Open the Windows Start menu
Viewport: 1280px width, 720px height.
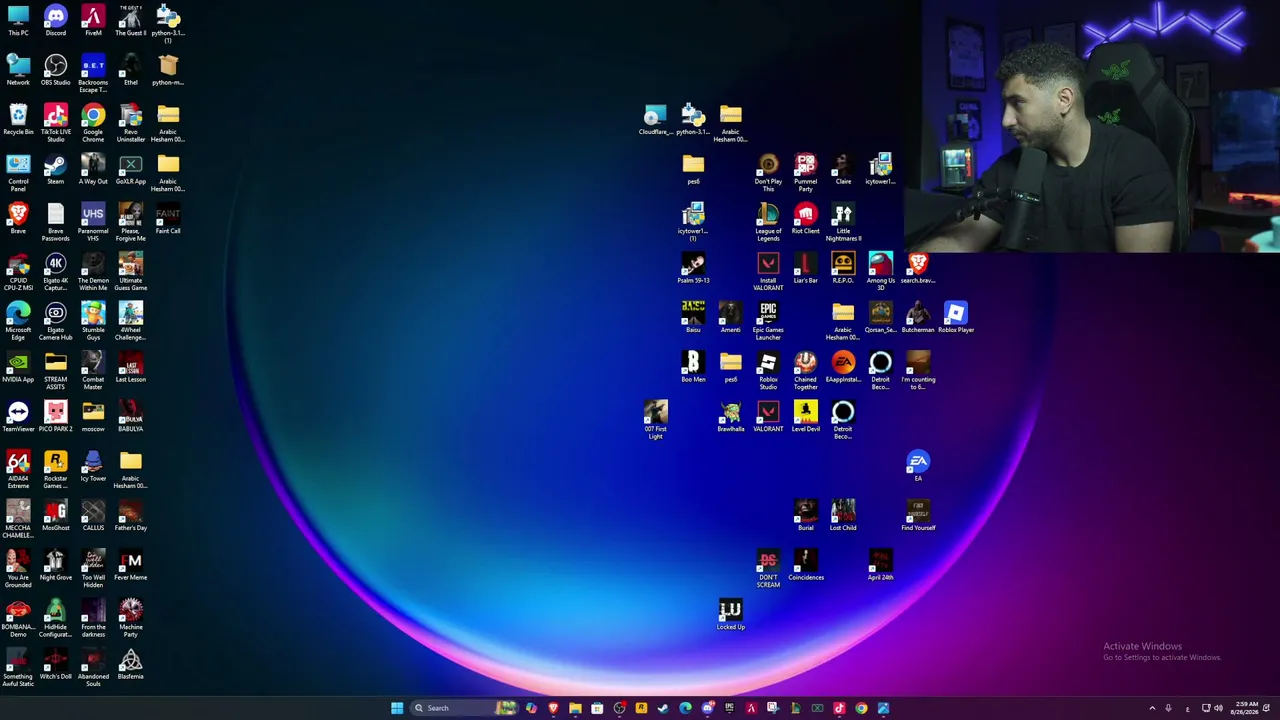click(x=397, y=708)
